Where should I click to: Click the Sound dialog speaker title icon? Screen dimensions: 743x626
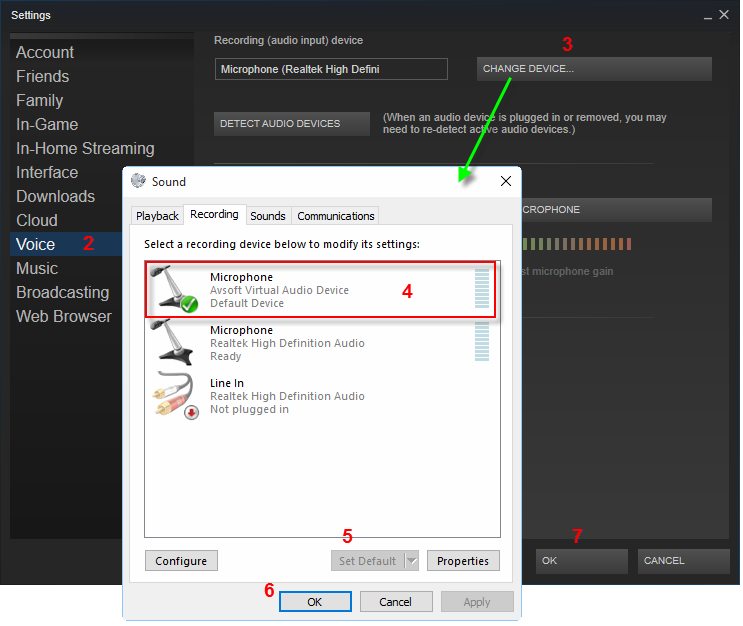(x=138, y=181)
